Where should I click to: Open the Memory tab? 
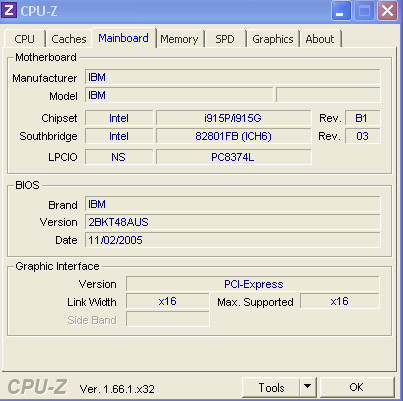[x=179, y=39]
